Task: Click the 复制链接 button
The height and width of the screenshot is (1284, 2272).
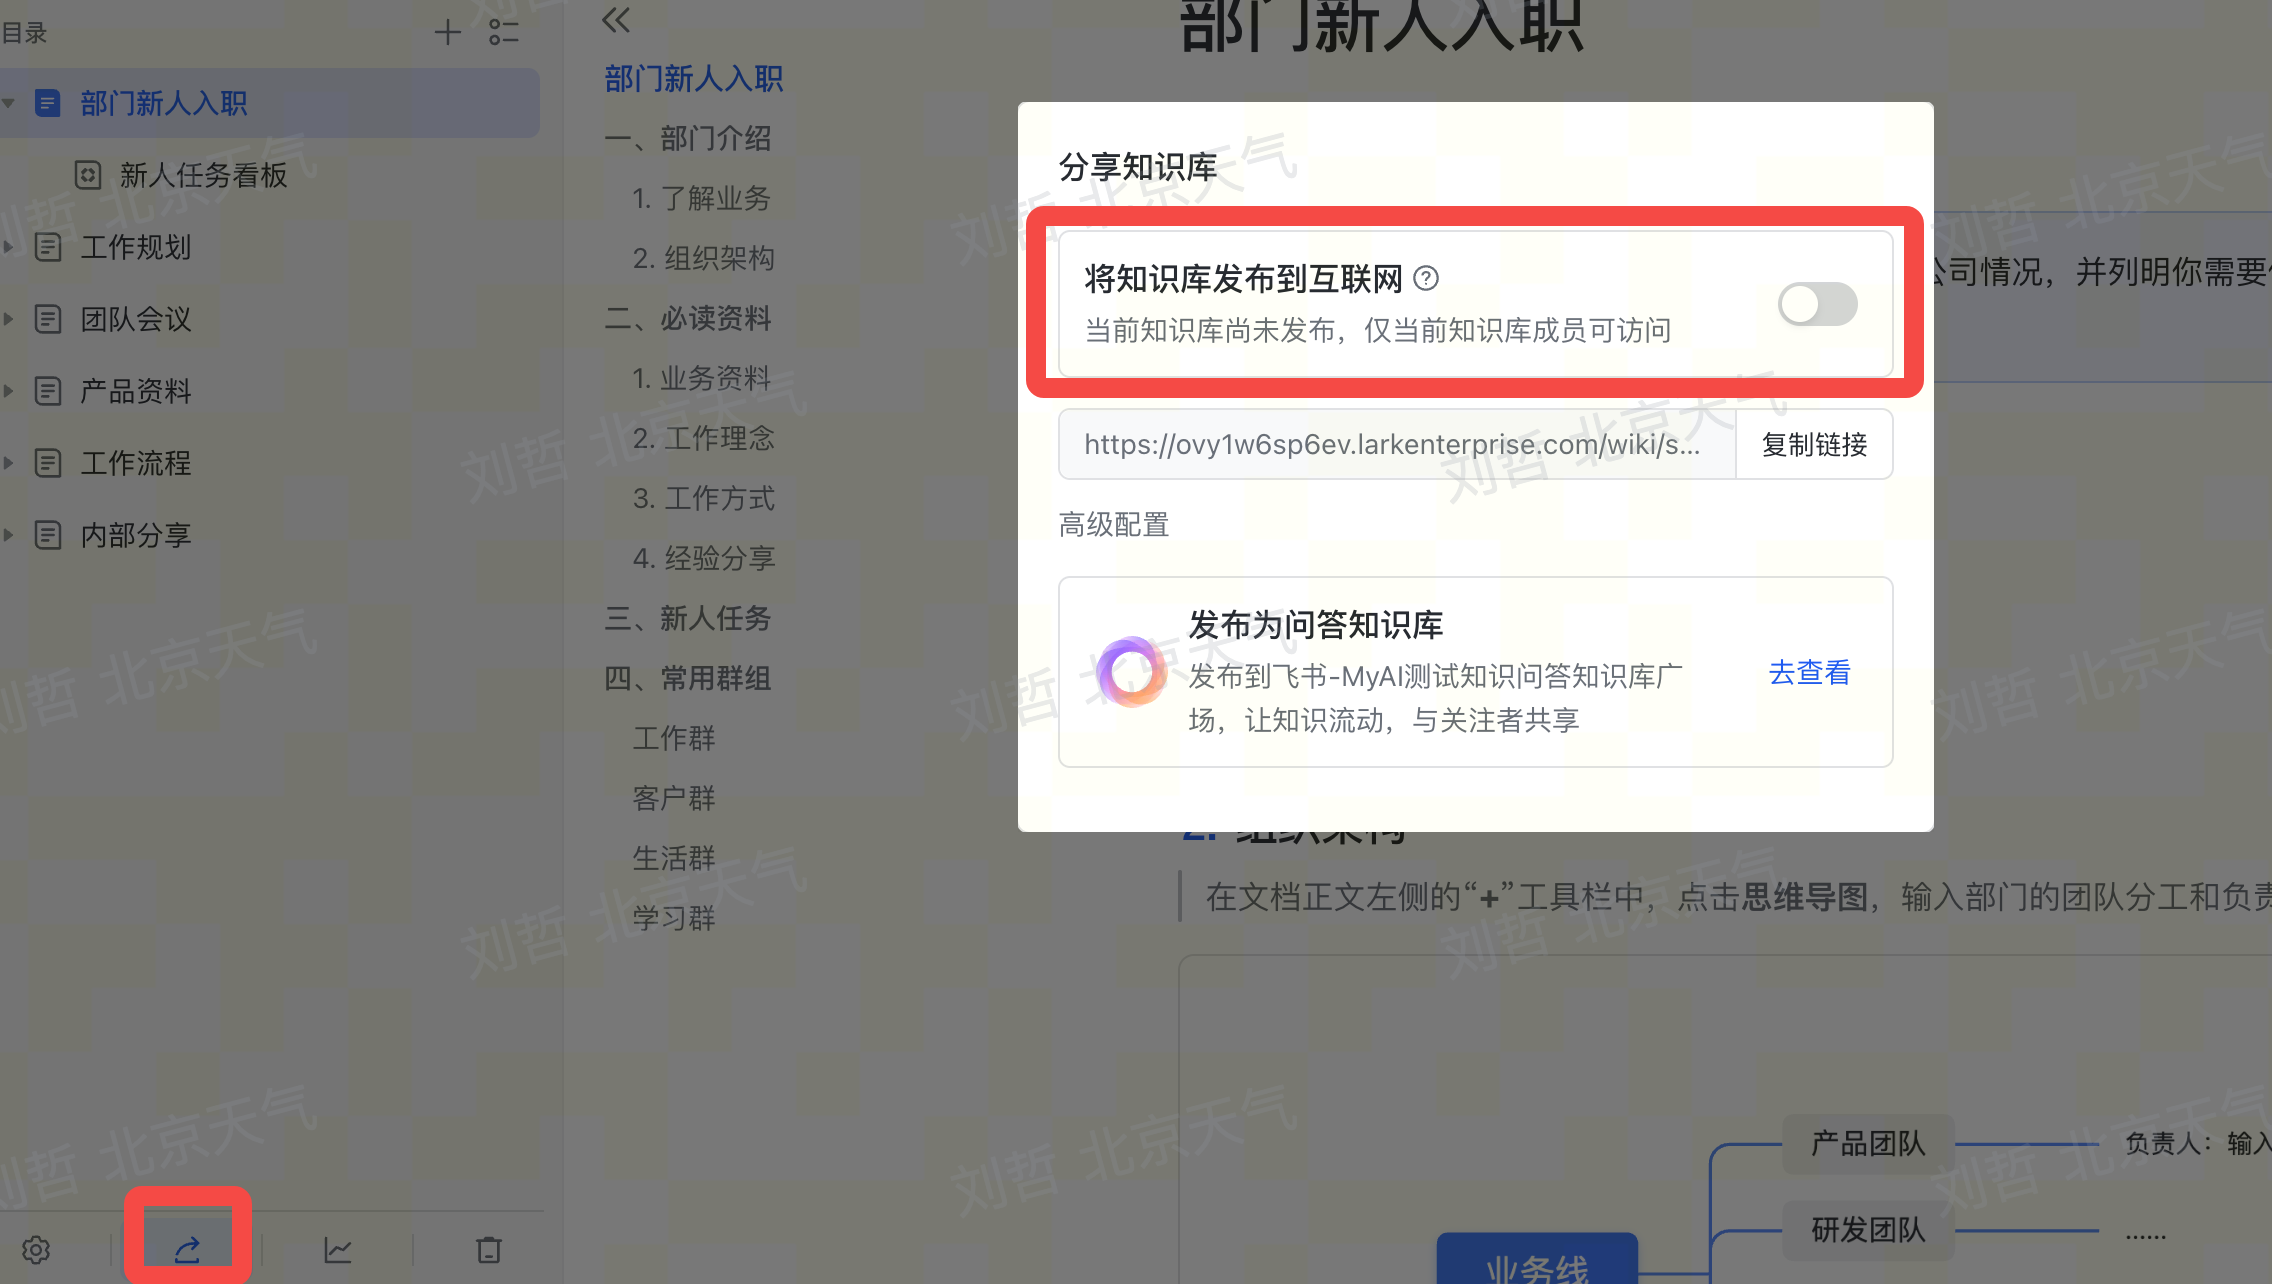Action: click(x=1814, y=444)
